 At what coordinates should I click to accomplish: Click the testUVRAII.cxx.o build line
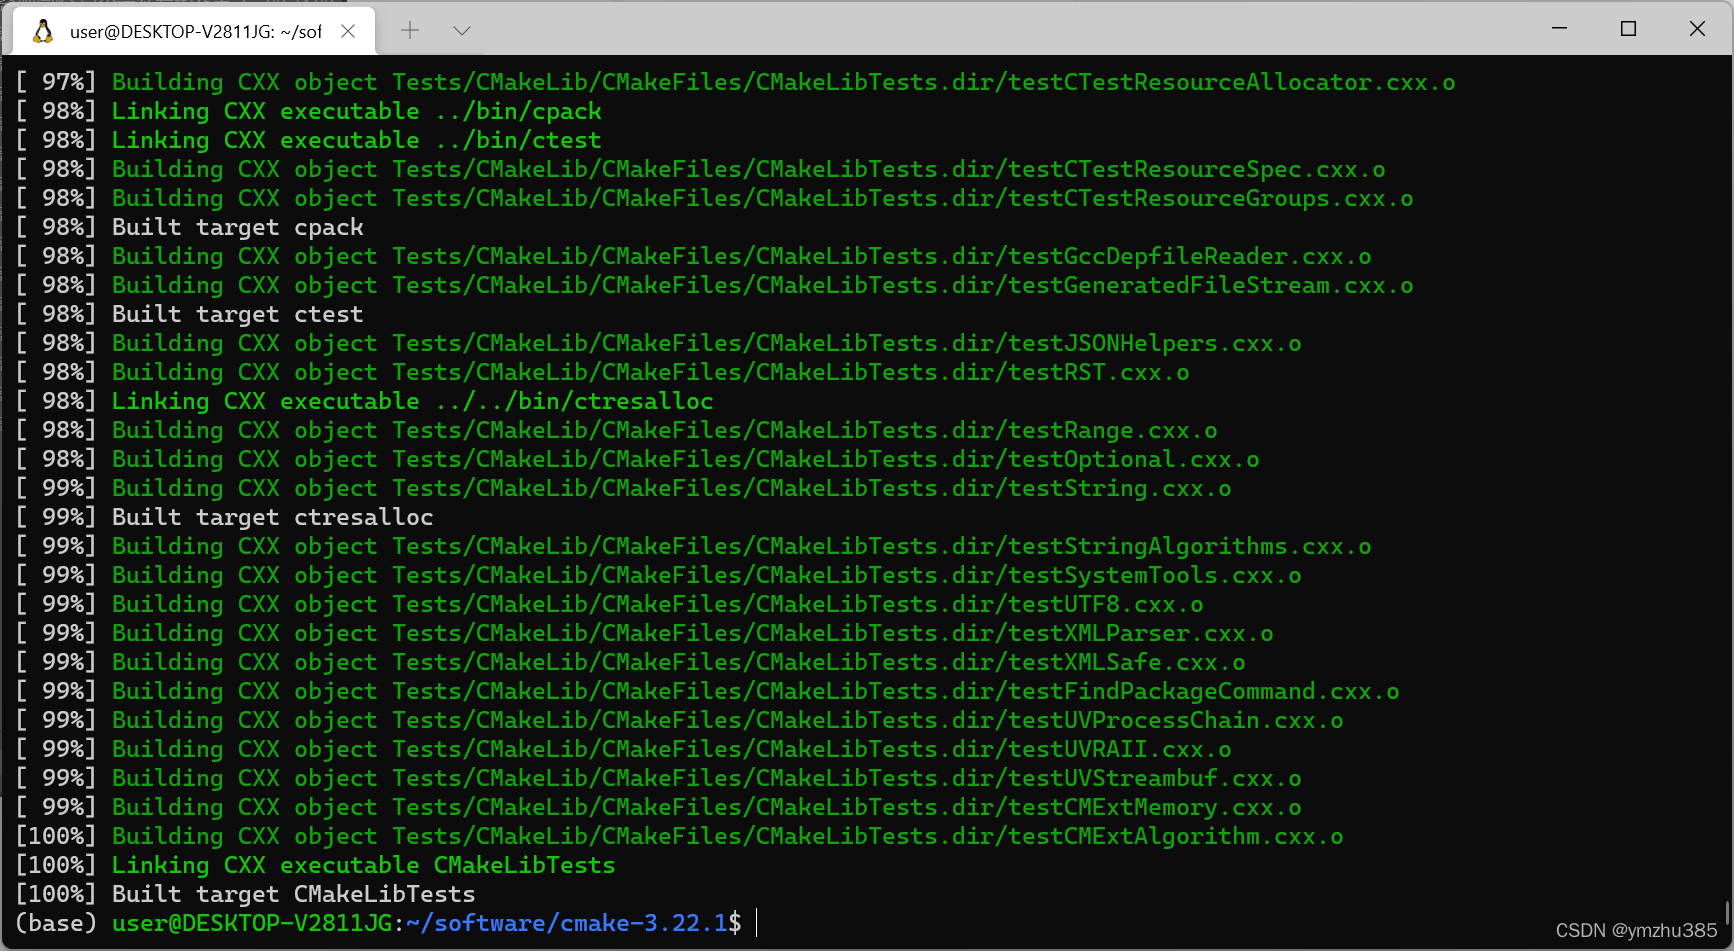pos(624,749)
